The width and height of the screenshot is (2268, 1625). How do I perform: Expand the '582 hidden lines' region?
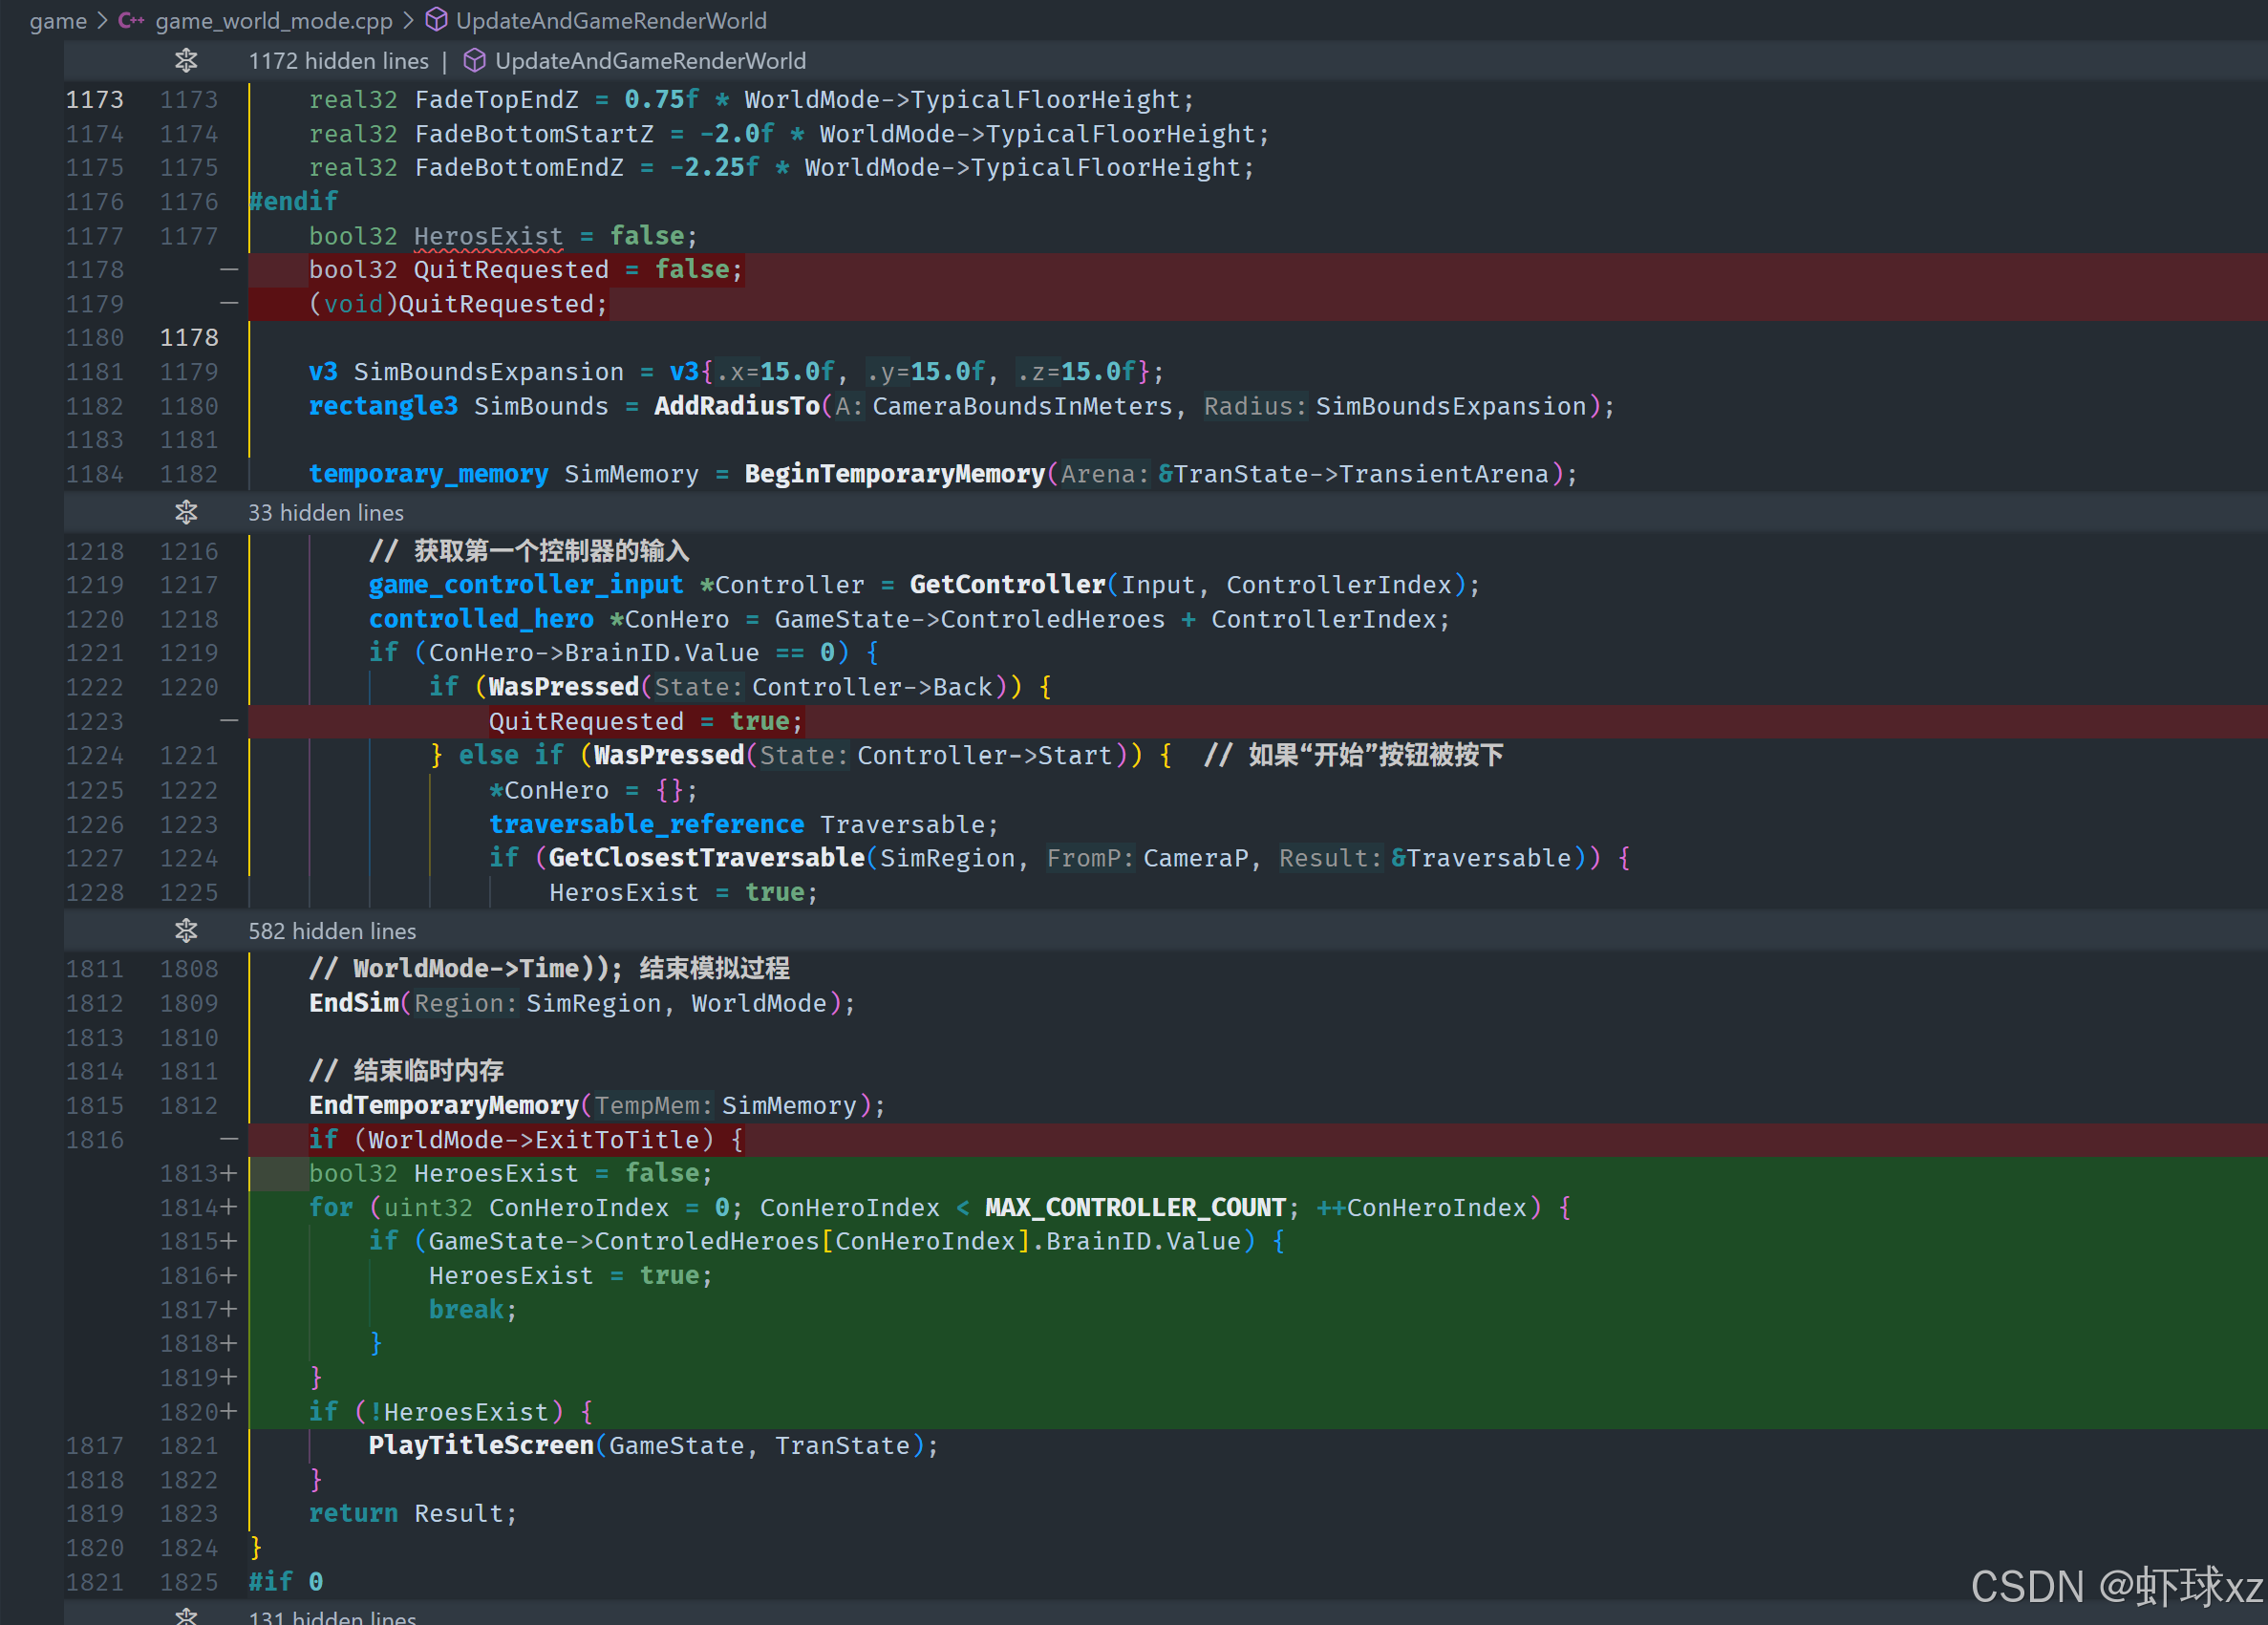point(332,931)
